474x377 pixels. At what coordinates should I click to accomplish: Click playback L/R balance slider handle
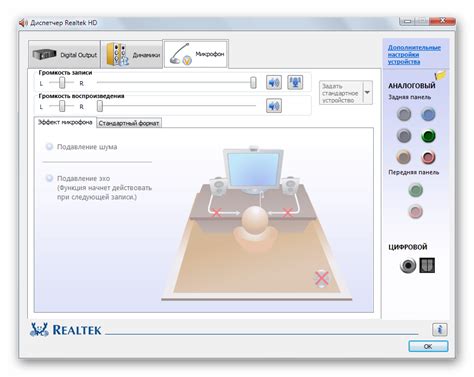click(62, 106)
